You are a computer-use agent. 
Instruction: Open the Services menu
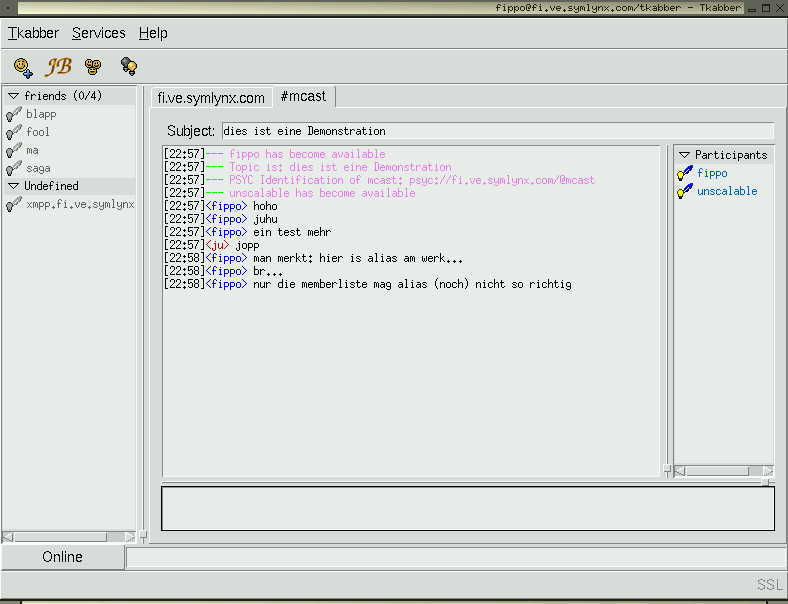pos(98,33)
